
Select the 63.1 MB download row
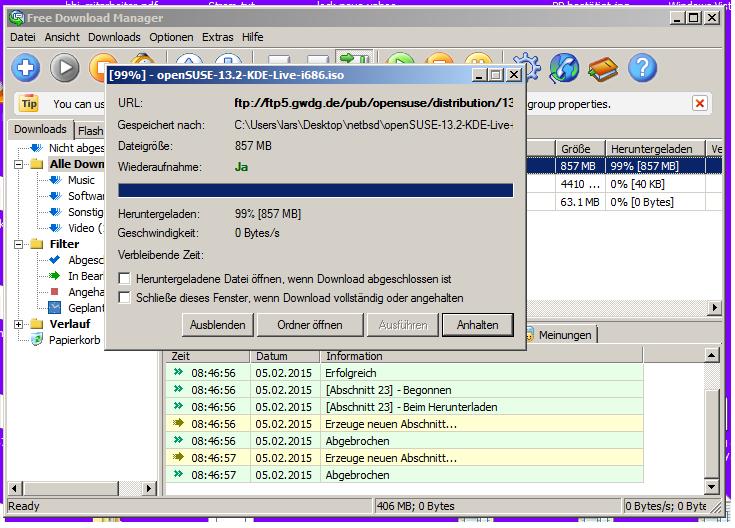click(x=624, y=202)
